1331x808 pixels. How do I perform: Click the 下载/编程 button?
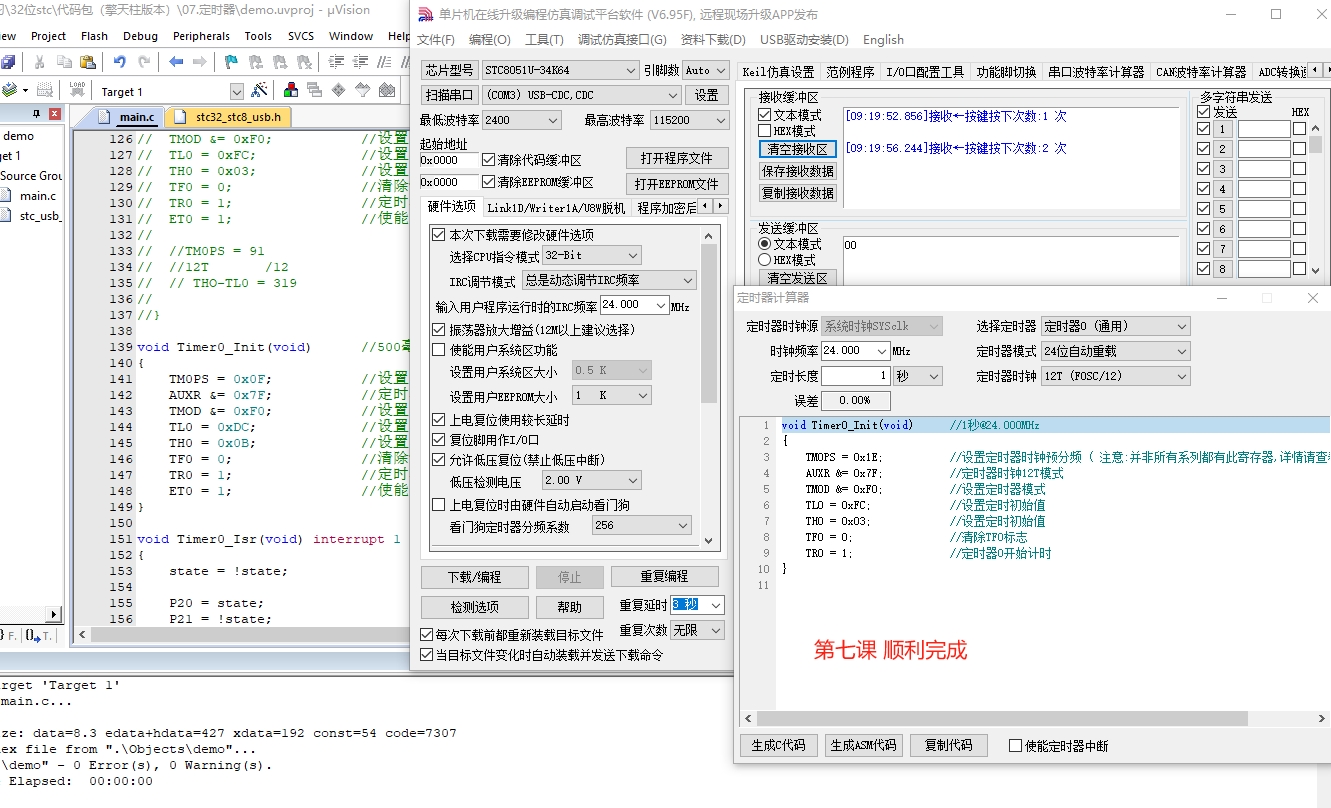[x=474, y=577]
